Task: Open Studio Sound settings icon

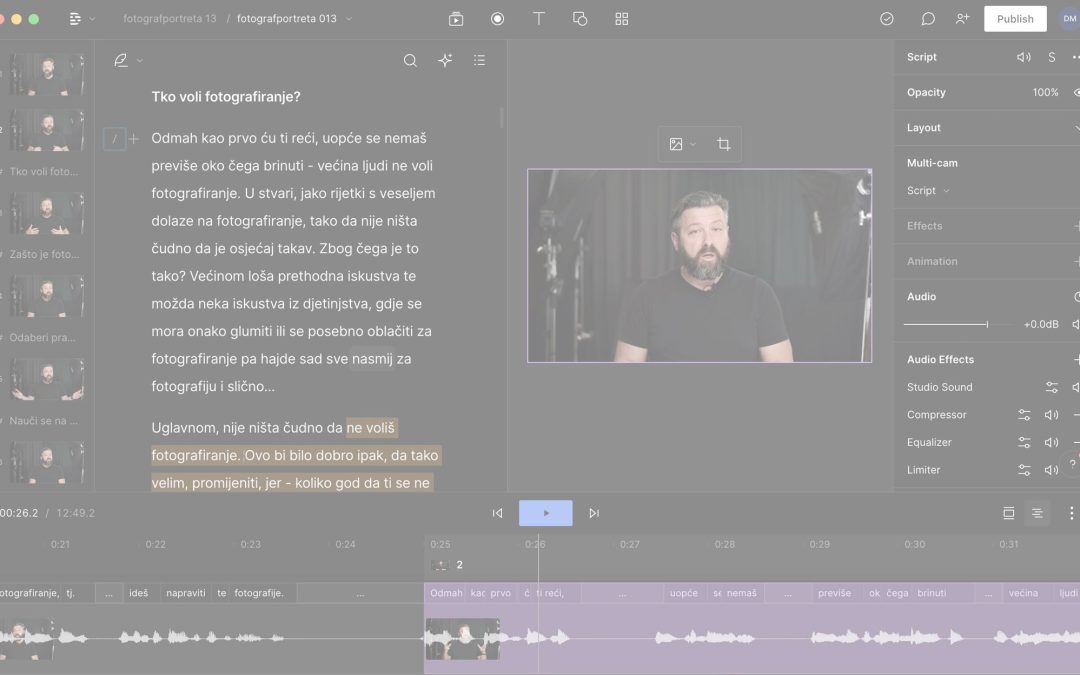Action: click(x=1051, y=387)
